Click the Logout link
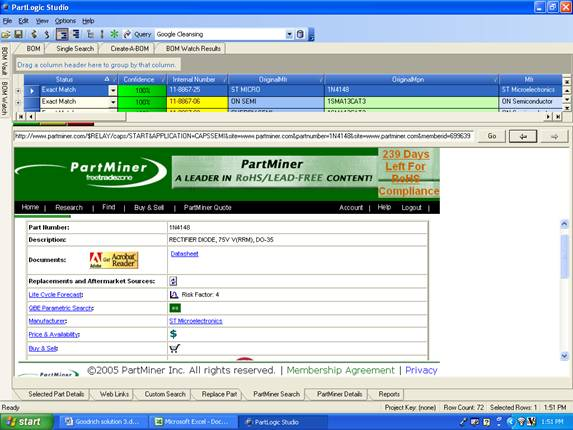 point(411,207)
